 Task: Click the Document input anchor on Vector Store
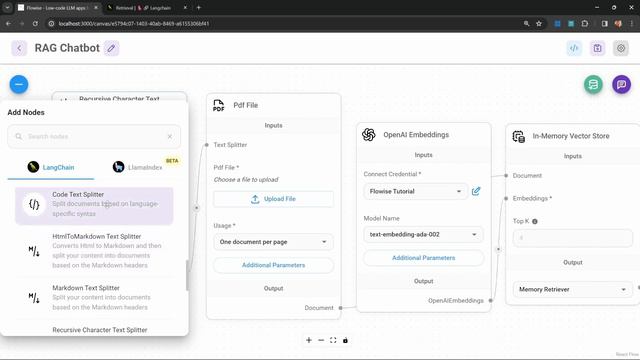[x=506, y=176]
